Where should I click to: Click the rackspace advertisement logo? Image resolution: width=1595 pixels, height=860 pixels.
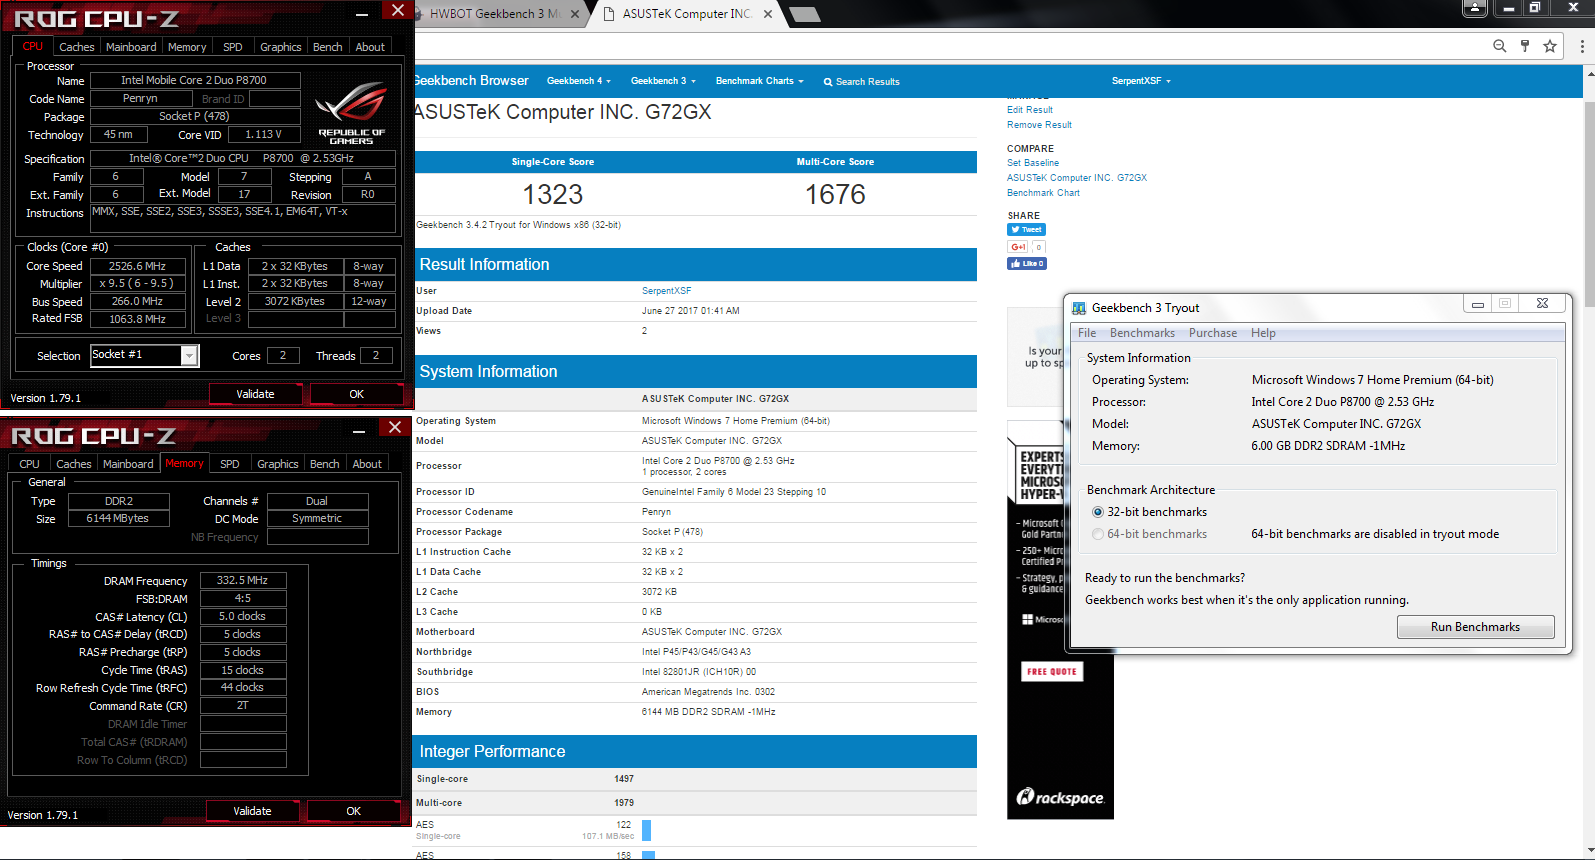coord(1060,797)
